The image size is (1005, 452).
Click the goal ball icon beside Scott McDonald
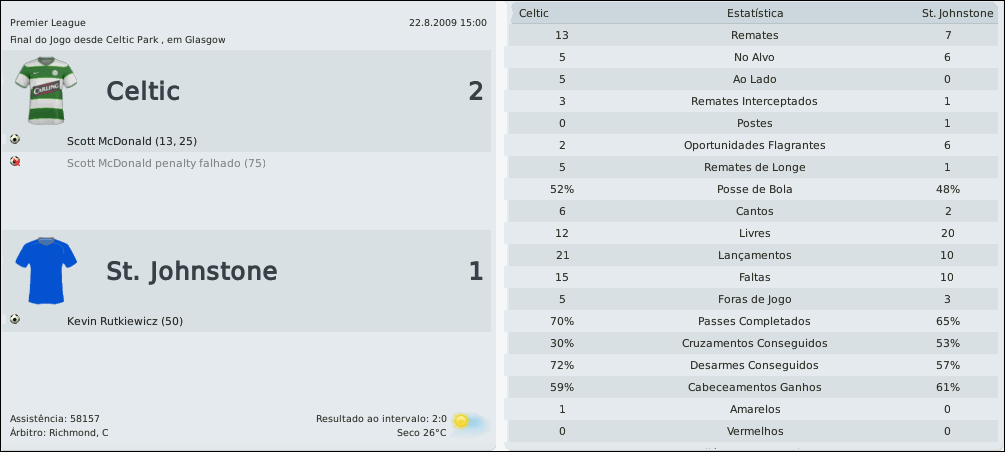(x=15, y=140)
